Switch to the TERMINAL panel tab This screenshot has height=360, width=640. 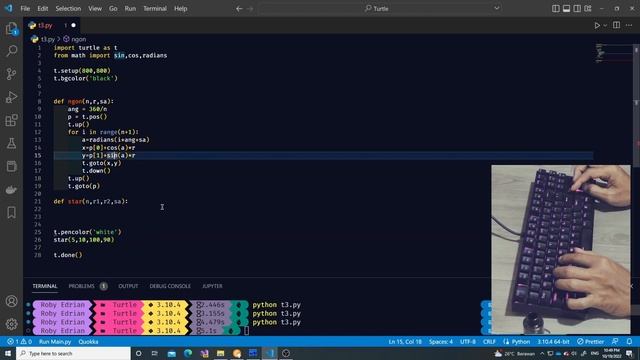pos(45,286)
